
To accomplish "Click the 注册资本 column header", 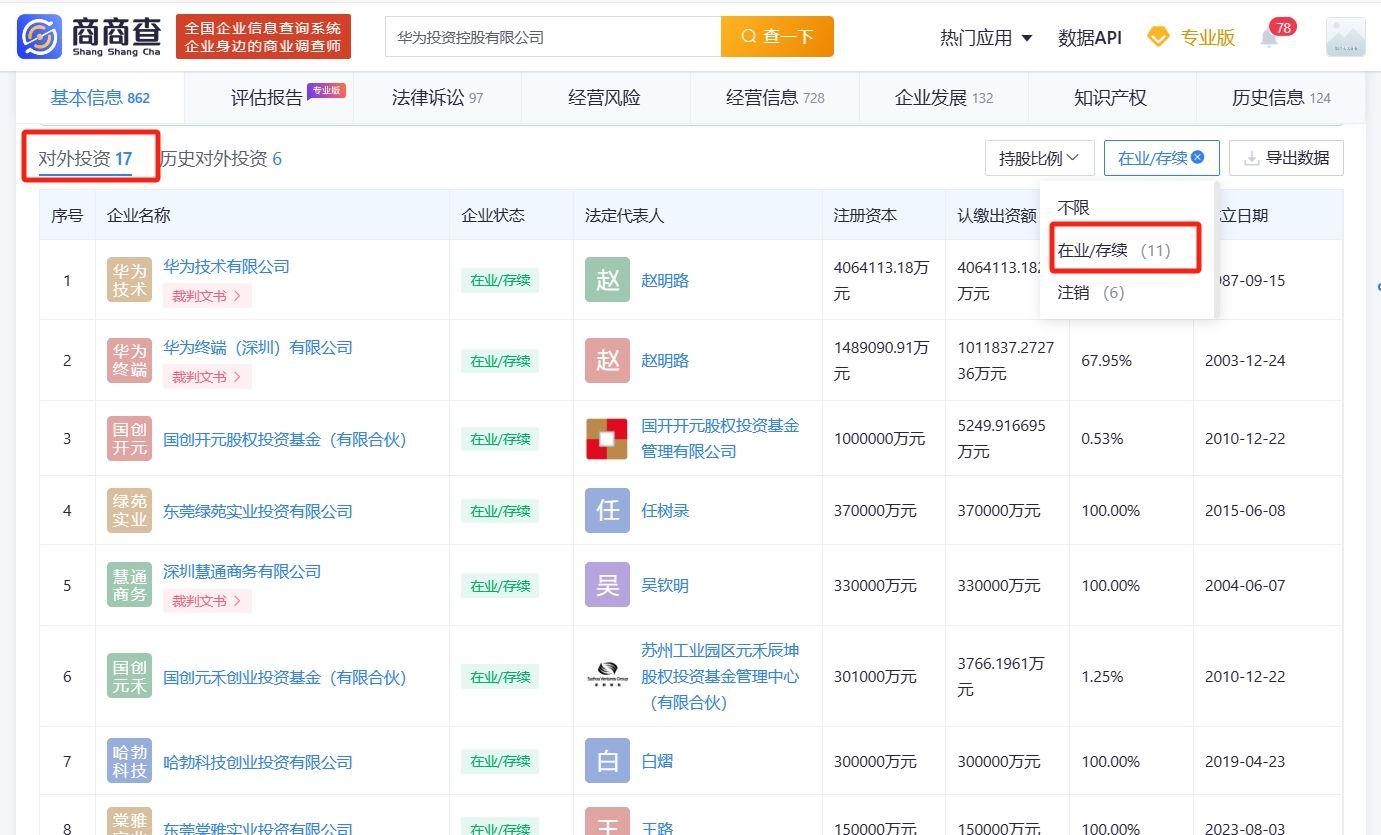I will coord(866,215).
